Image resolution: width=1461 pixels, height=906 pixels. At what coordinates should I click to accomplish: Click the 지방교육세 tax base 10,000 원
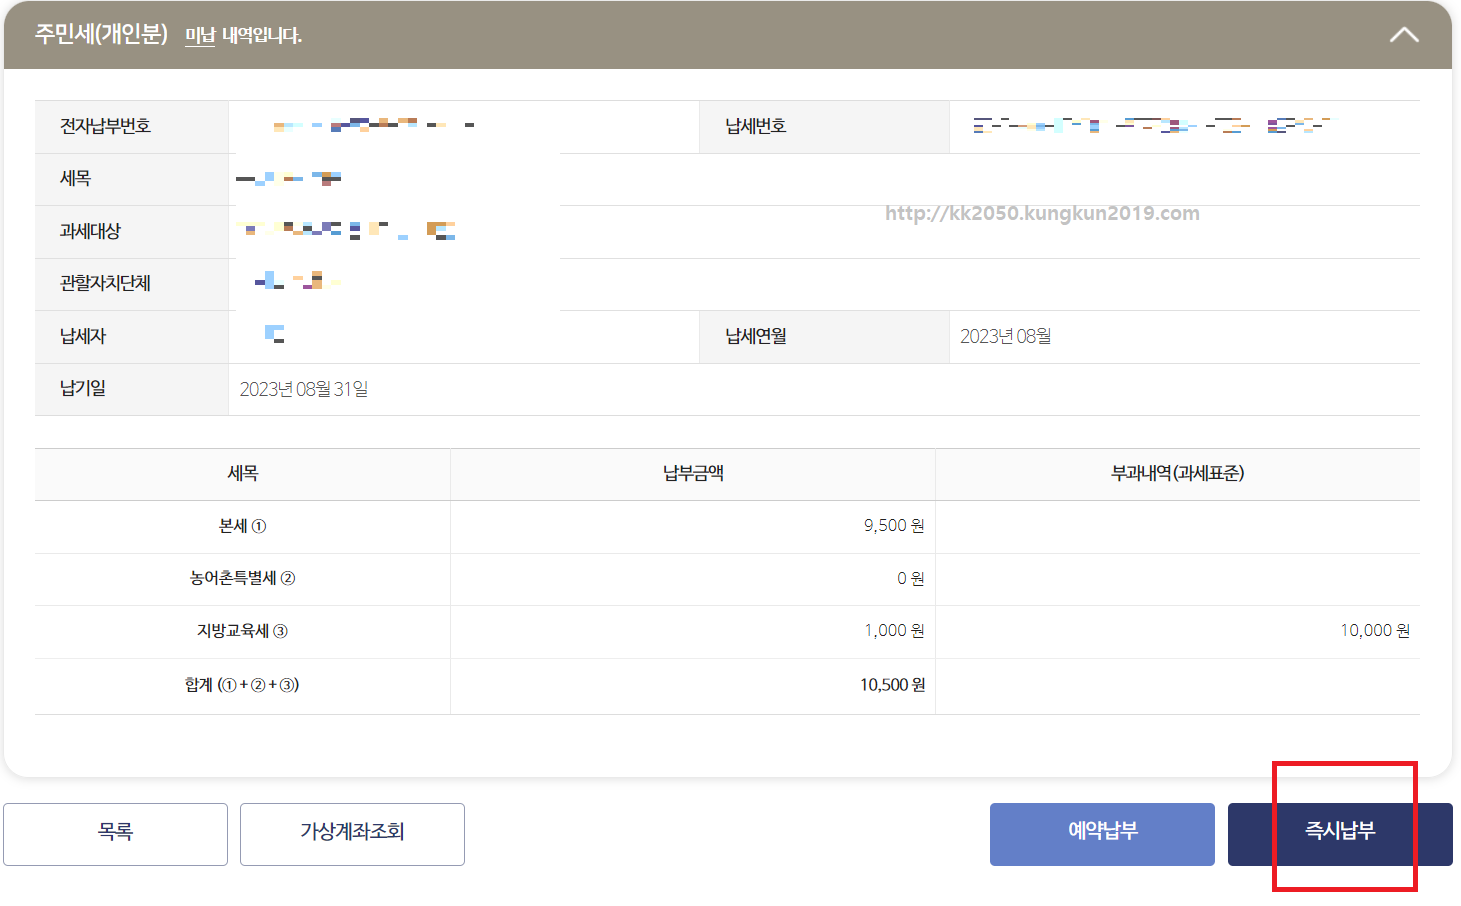[x=1374, y=631]
